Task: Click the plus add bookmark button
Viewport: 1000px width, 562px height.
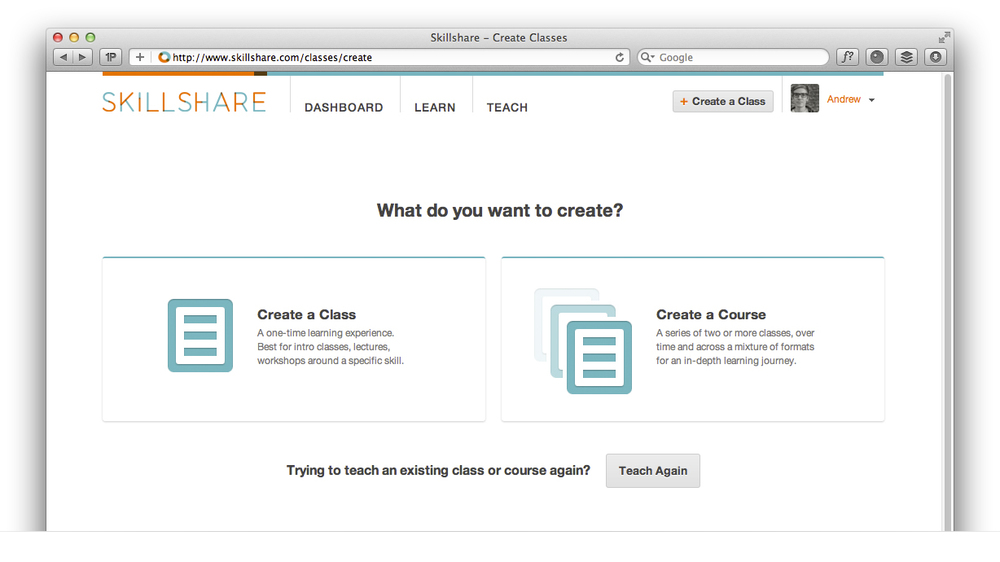Action: click(x=140, y=58)
